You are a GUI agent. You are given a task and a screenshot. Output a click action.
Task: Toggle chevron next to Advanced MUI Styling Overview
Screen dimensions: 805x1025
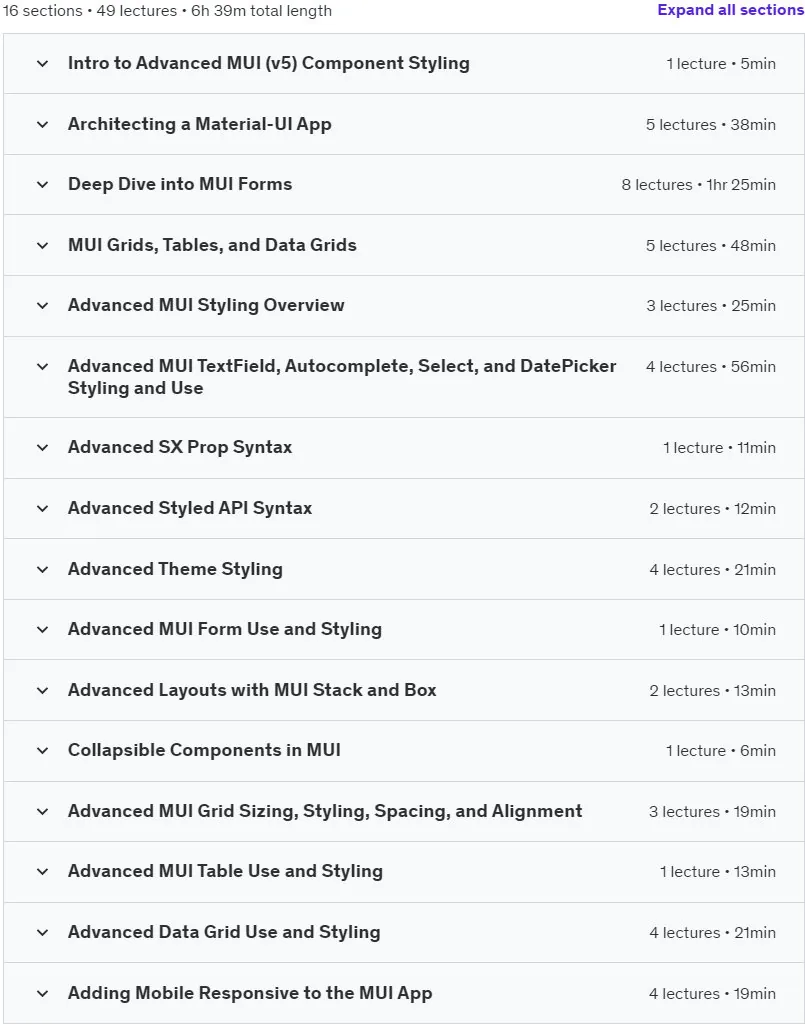pos(43,305)
